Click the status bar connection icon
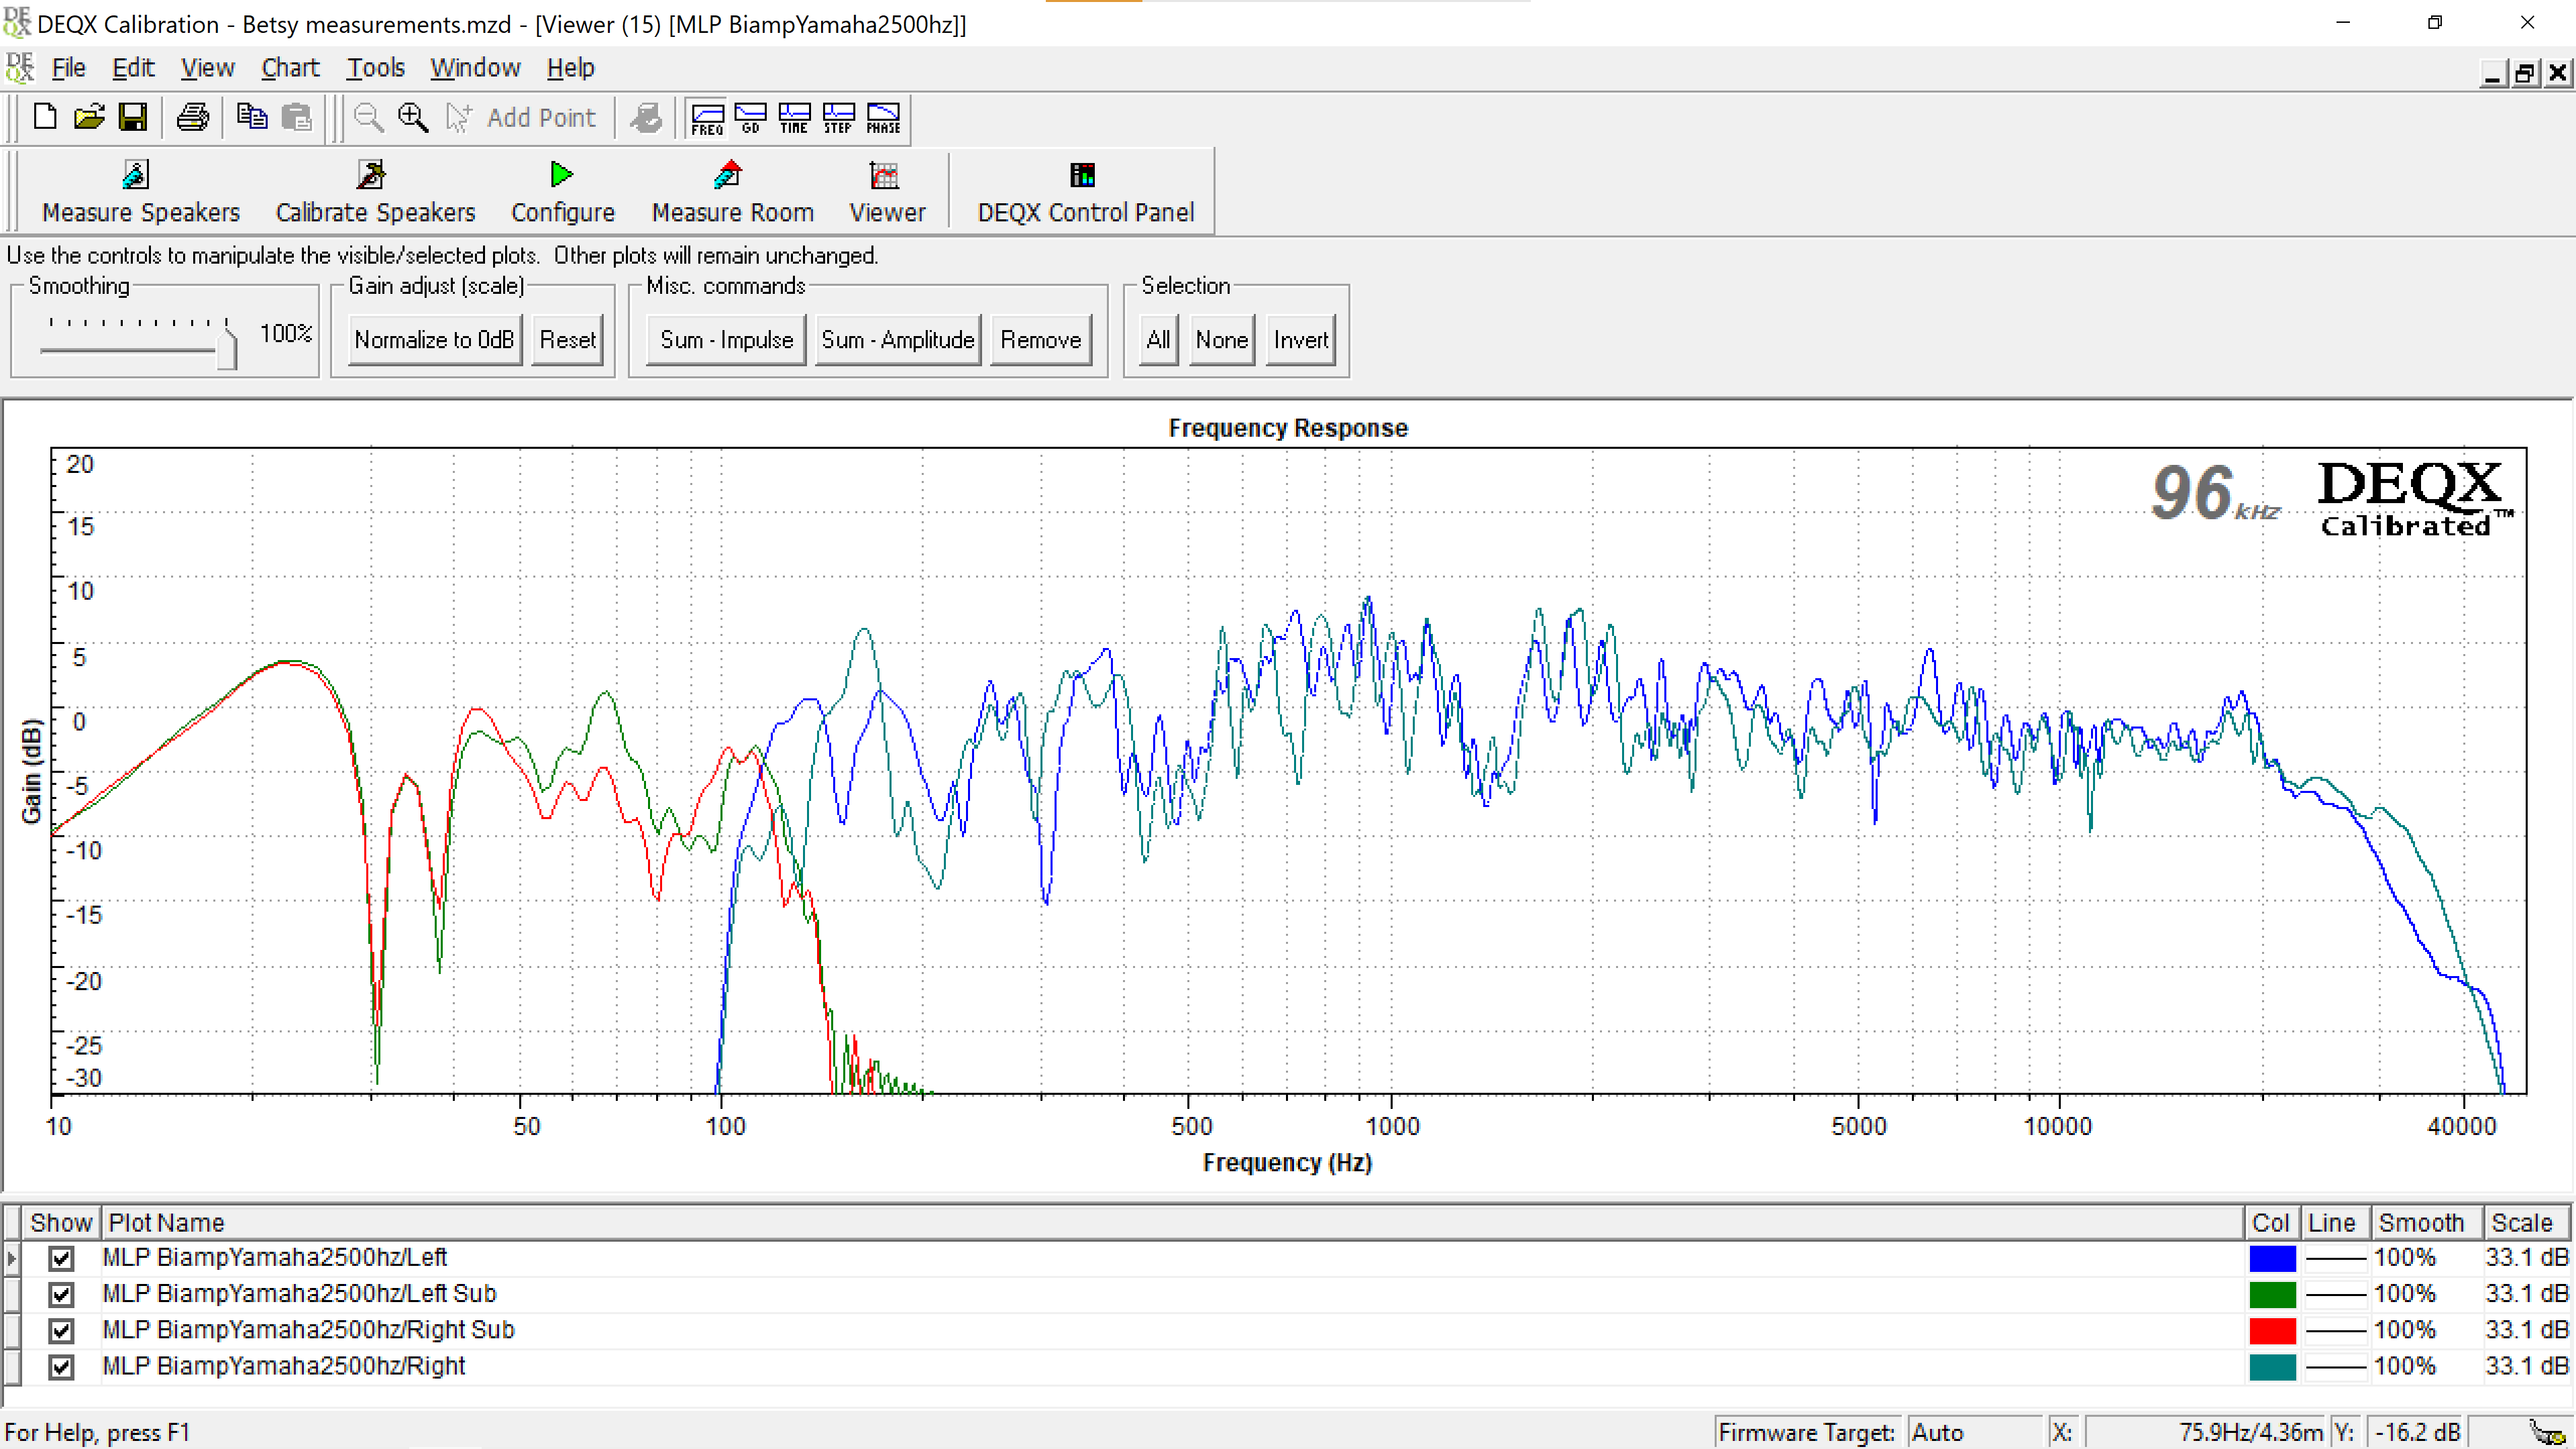This screenshot has width=2576, height=1449. tap(2546, 1432)
